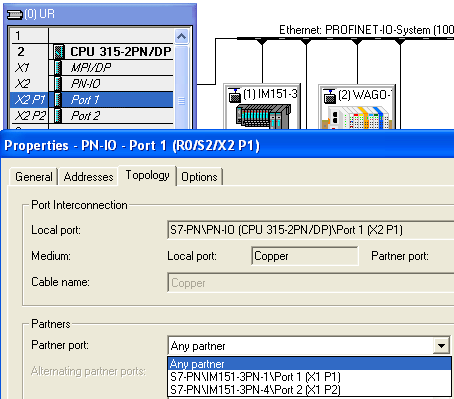Click the rack table scrollbar thumb
This screenshot has width=454, height=399.
coord(182,100)
